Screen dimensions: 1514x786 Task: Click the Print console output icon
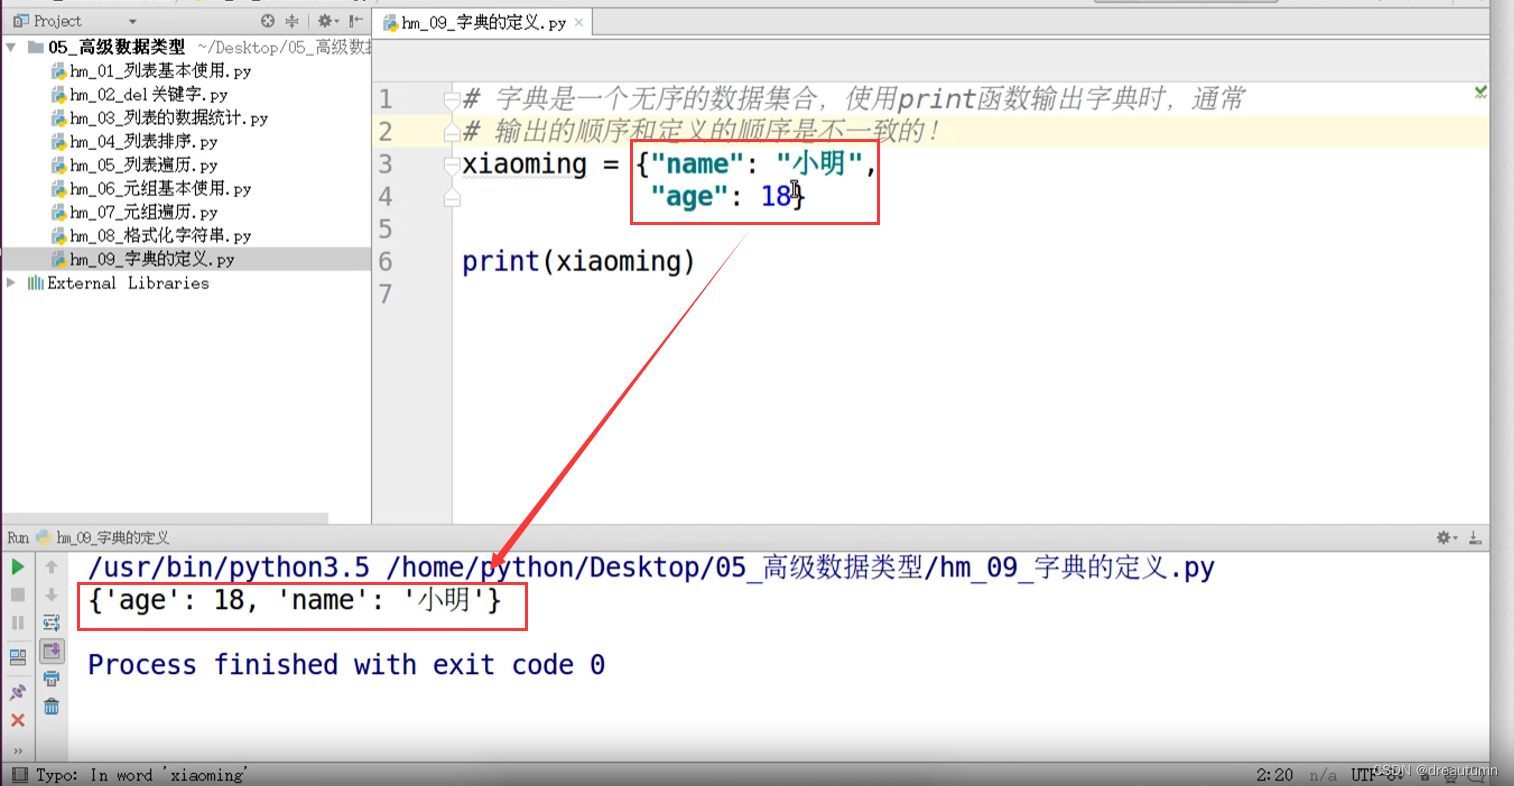point(52,679)
